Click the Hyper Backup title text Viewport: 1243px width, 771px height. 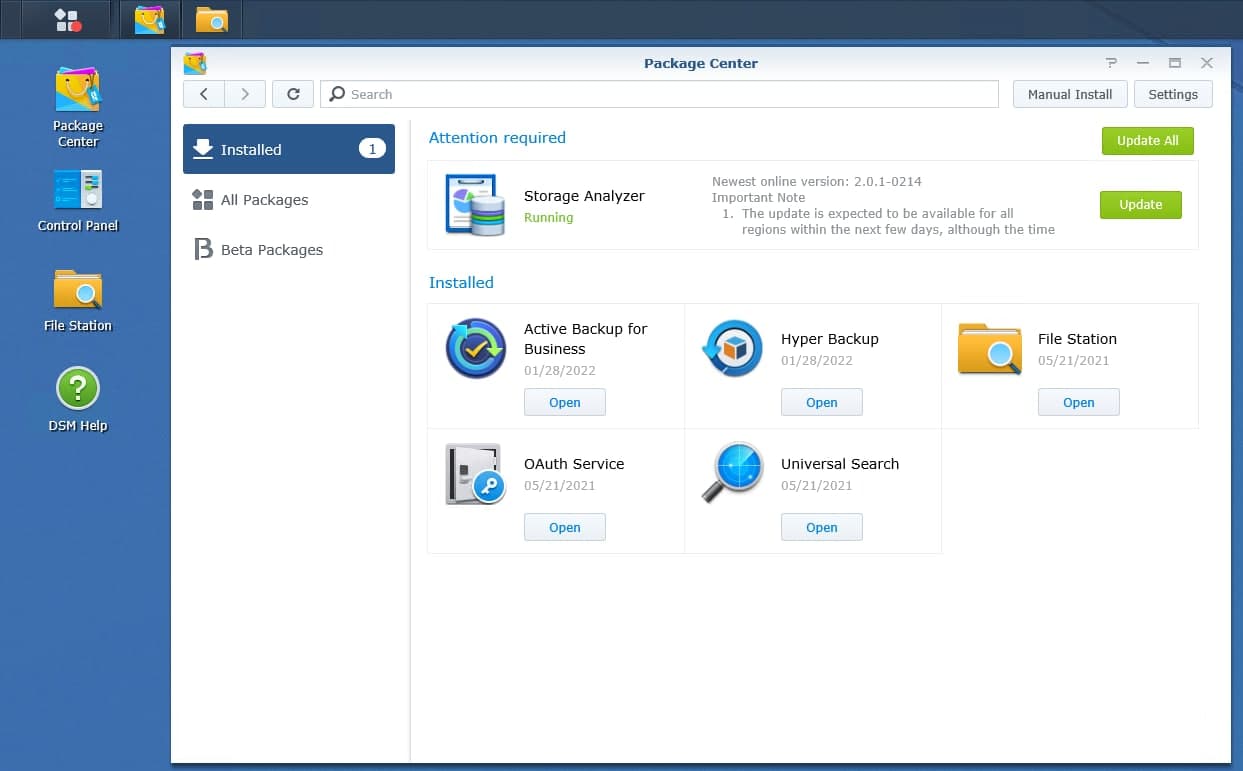point(830,339)
